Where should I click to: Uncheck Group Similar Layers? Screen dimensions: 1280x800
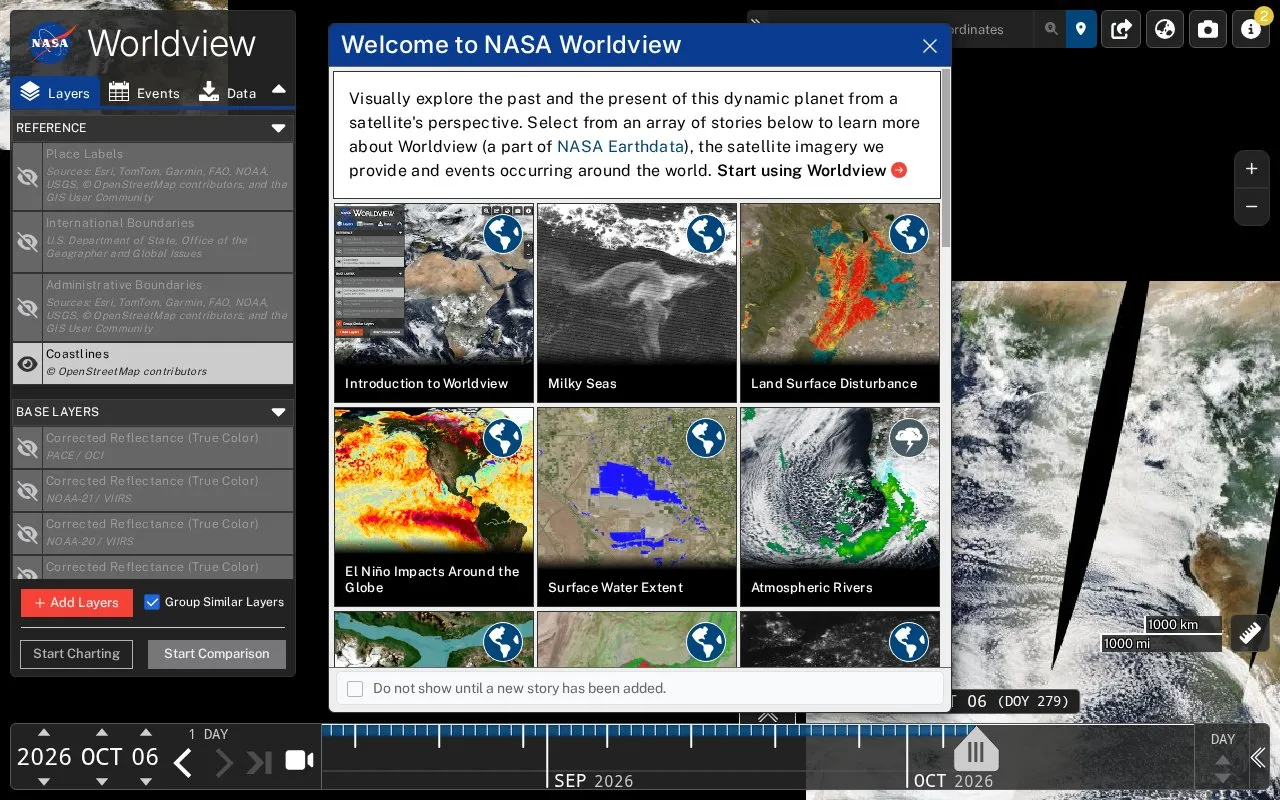point(152,602)
